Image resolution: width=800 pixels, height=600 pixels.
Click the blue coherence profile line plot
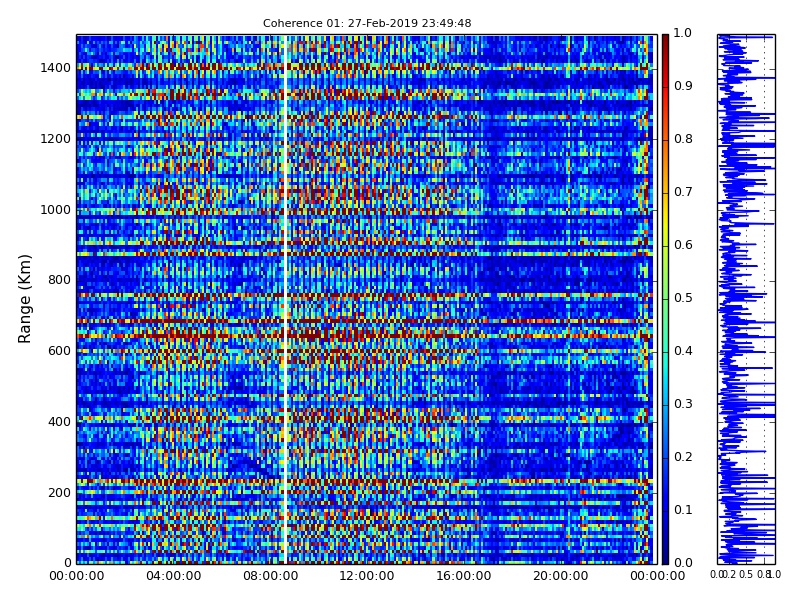click(746, 299)
